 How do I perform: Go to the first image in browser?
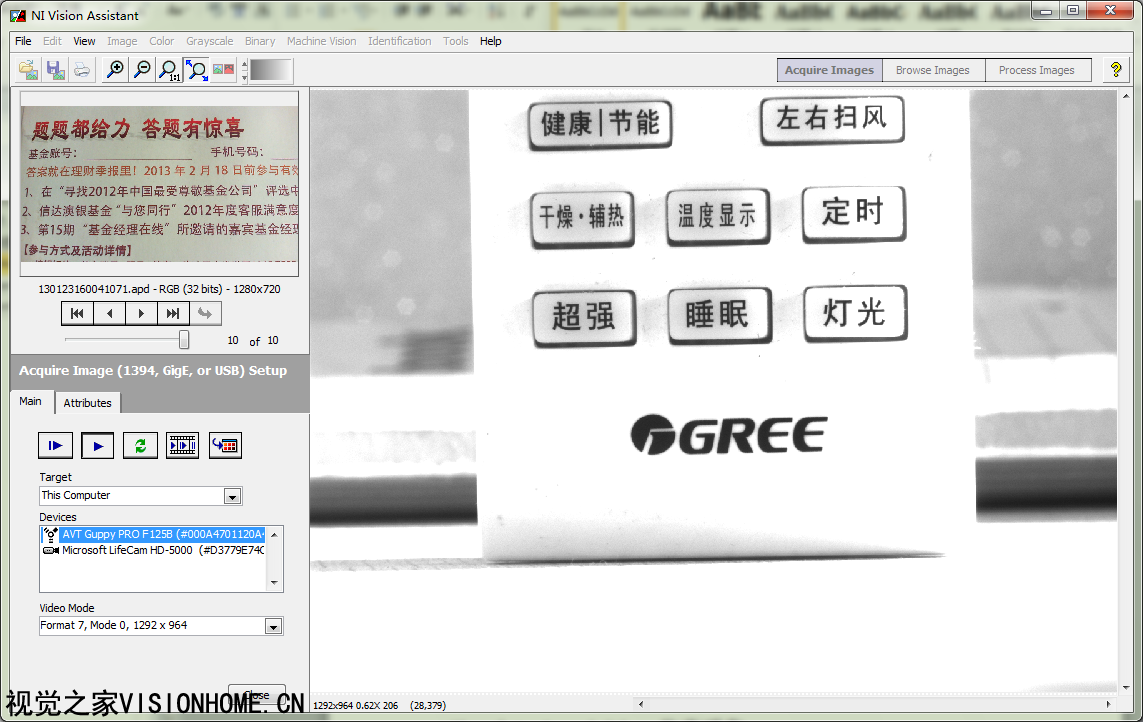[77, 314]
